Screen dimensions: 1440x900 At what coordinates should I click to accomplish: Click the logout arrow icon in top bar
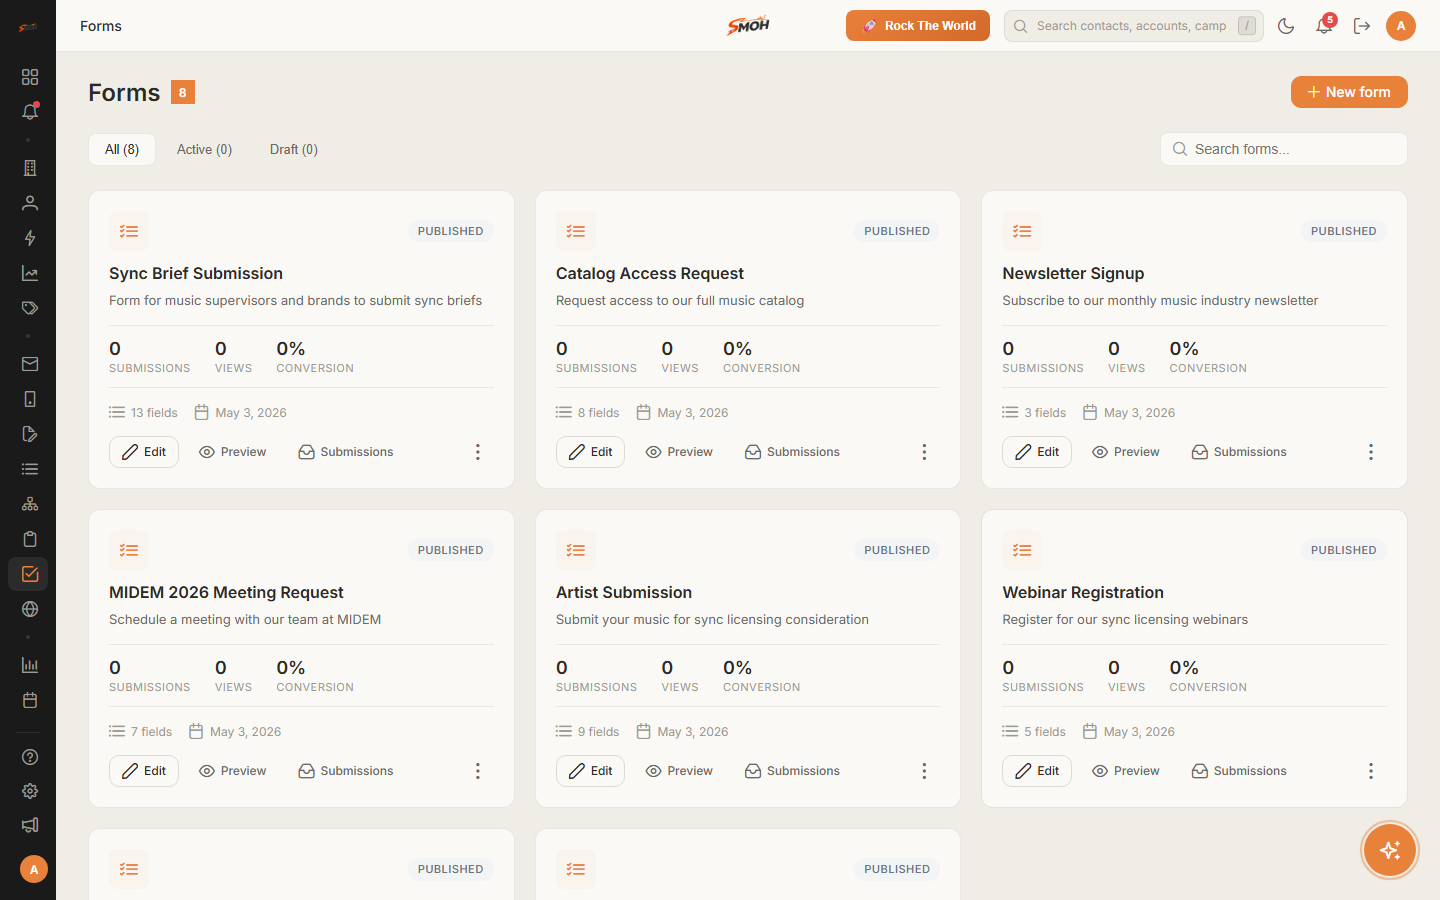(1362, 26)
